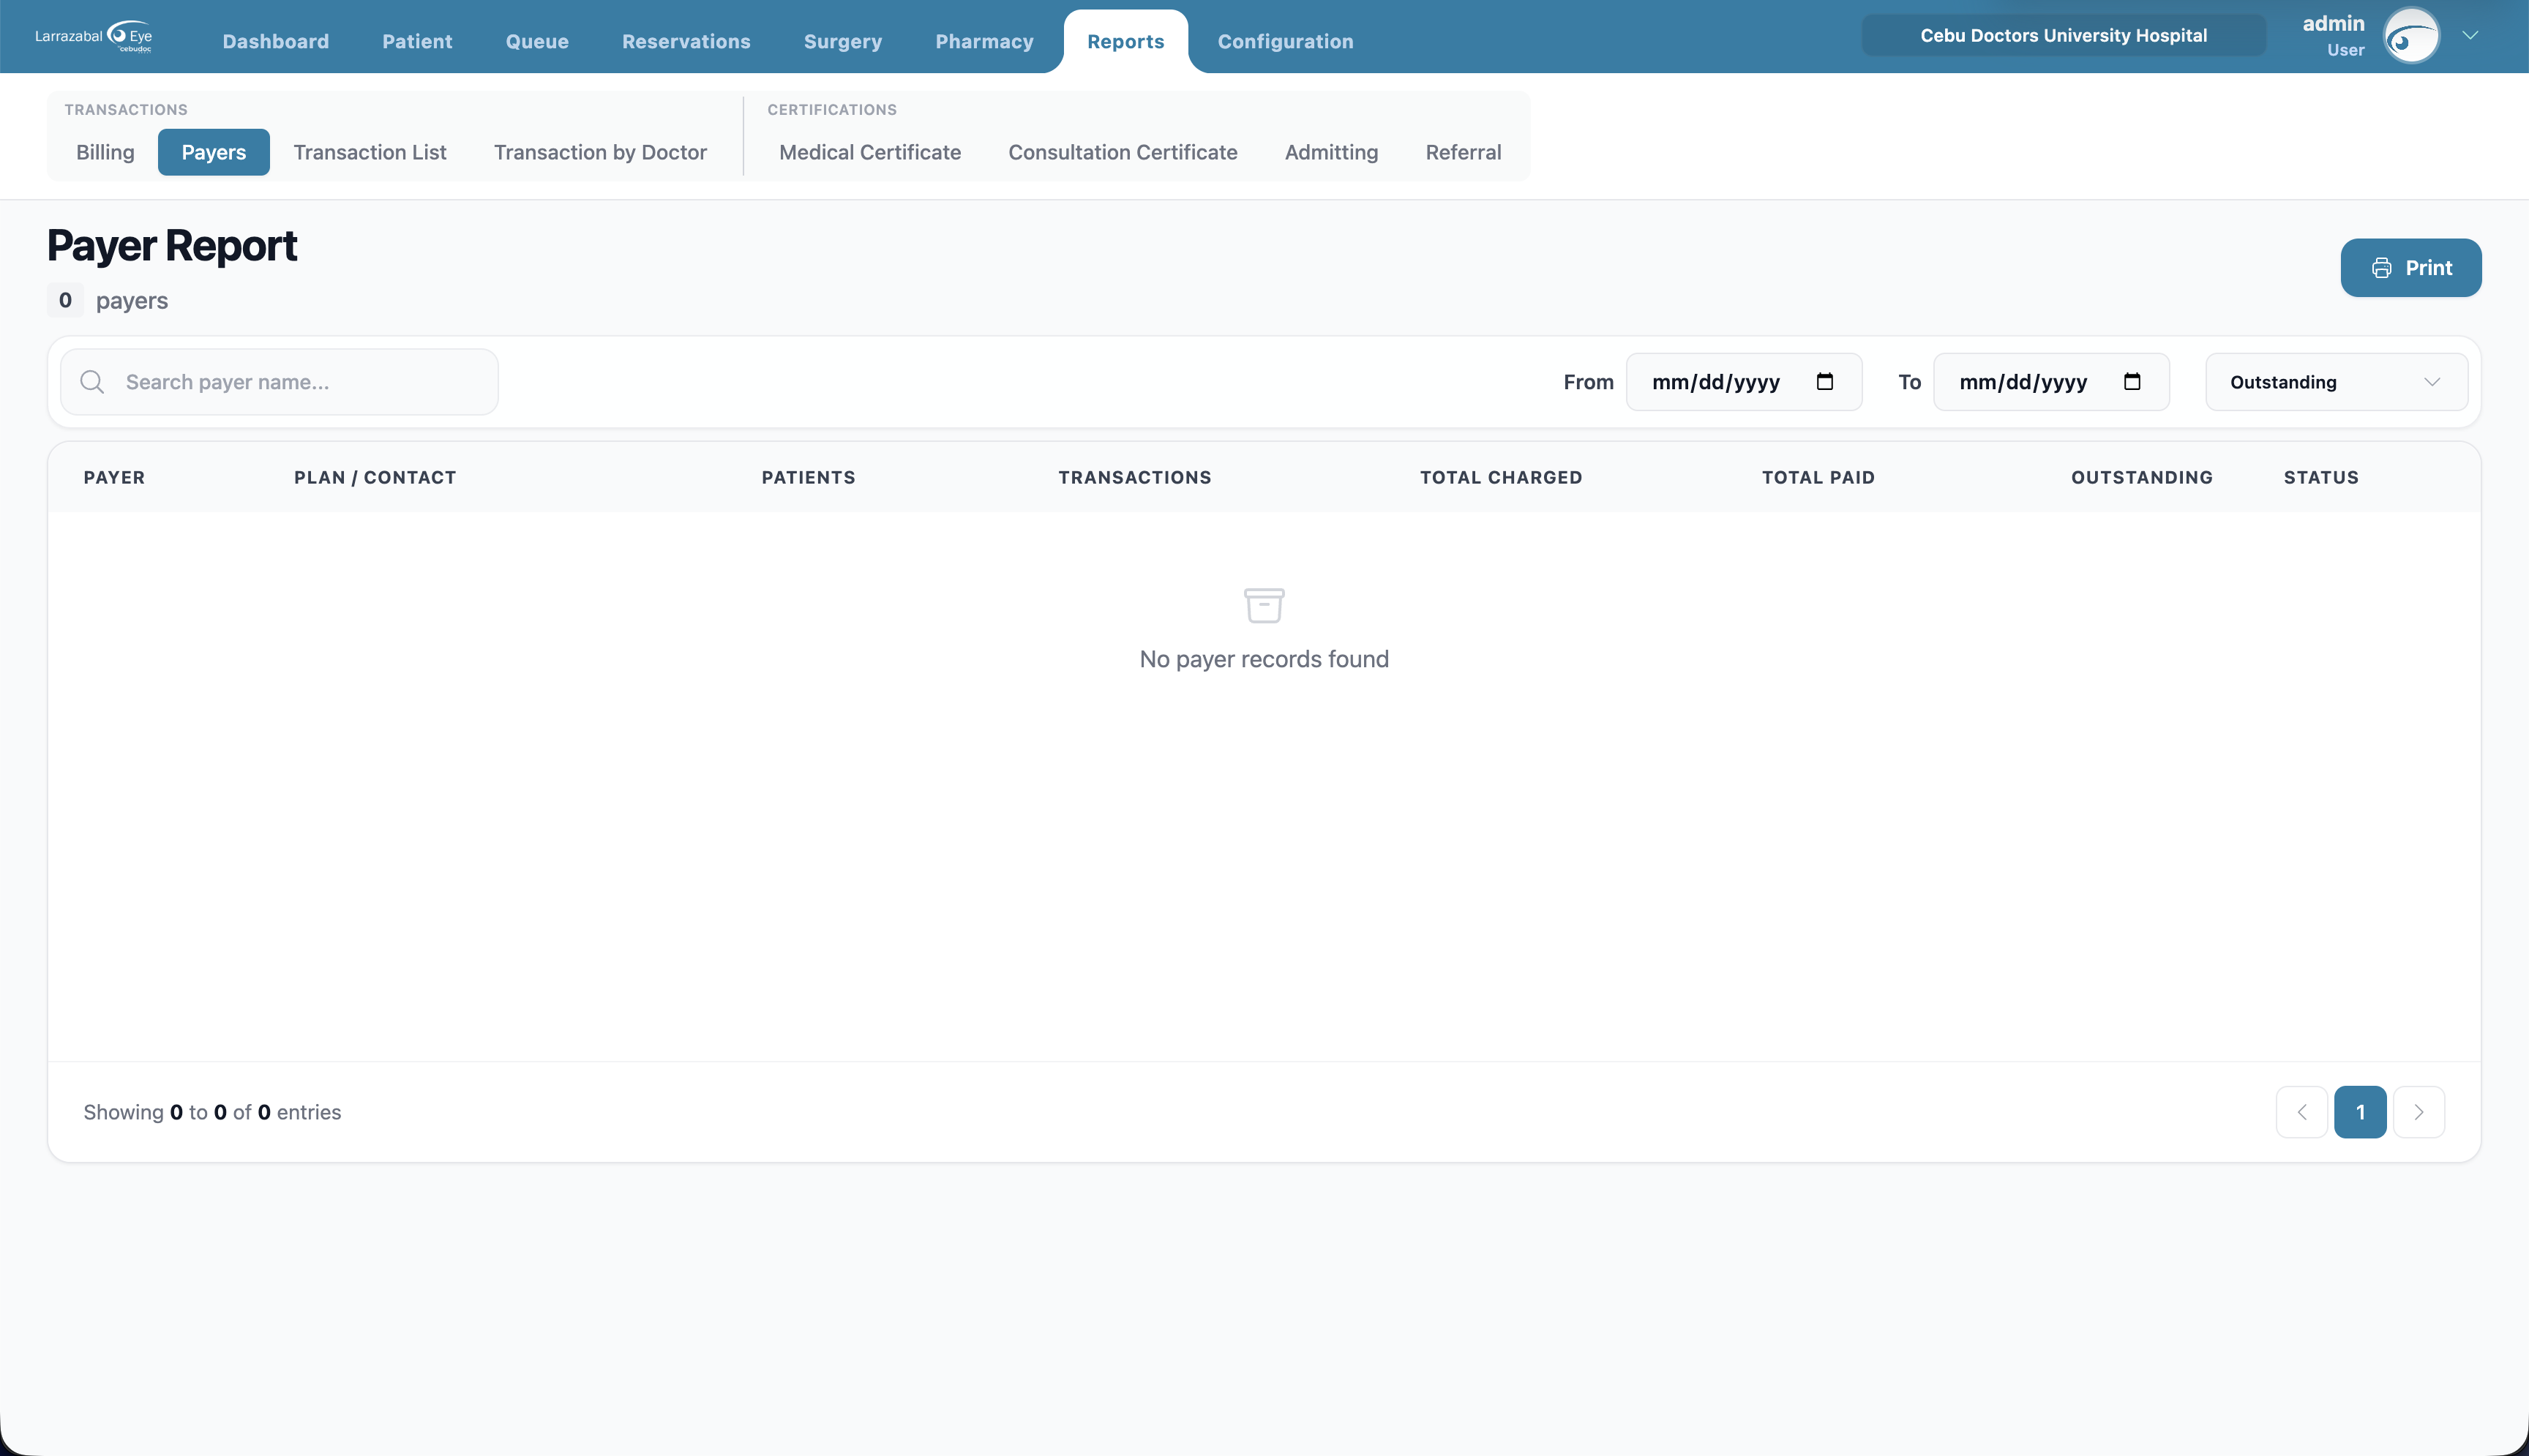This screenshot has height=1456, width=2529.
Task: Open the Configuration tab
Action: 1285,41
